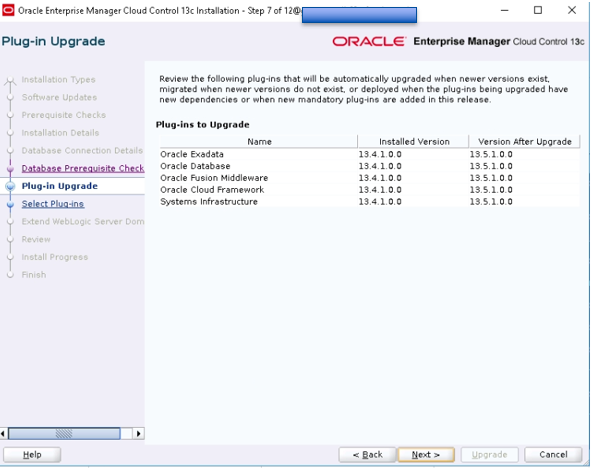
Task: Click the Review step
Action: (x=36, y=239)
